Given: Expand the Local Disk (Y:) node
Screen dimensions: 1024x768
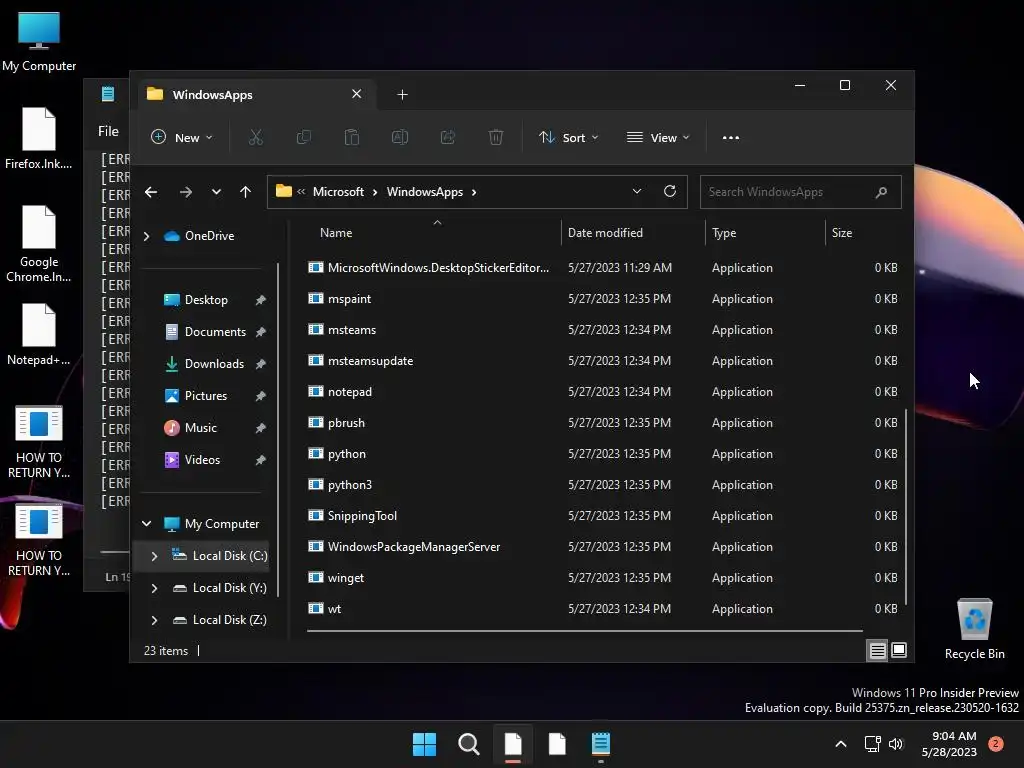Looking at the screenshot, I should click(x=154, y=588).
